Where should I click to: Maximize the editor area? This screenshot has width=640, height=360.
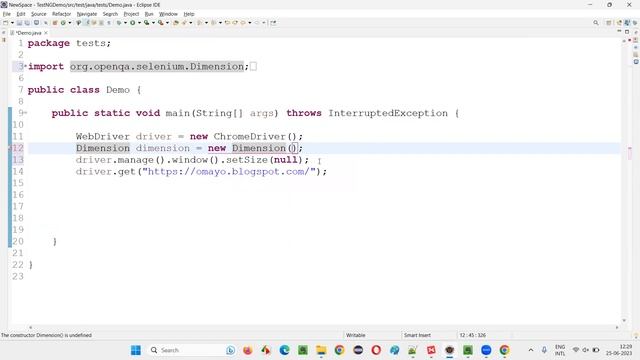pos(627,31)
